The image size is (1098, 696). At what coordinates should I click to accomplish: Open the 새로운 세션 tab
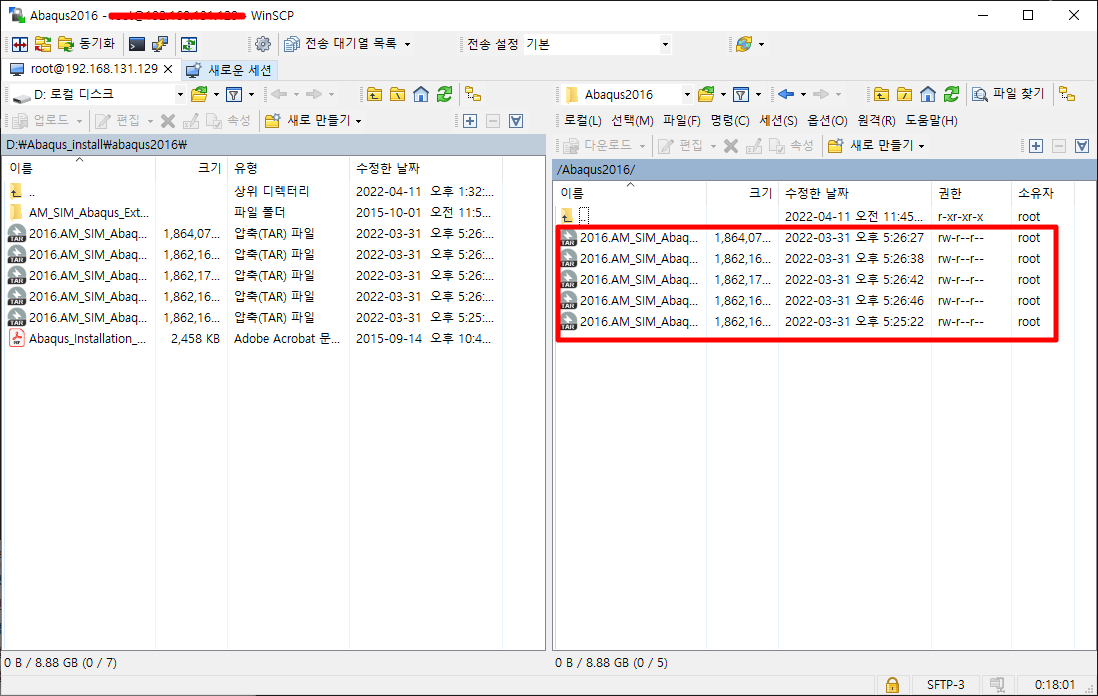point(230,69)
